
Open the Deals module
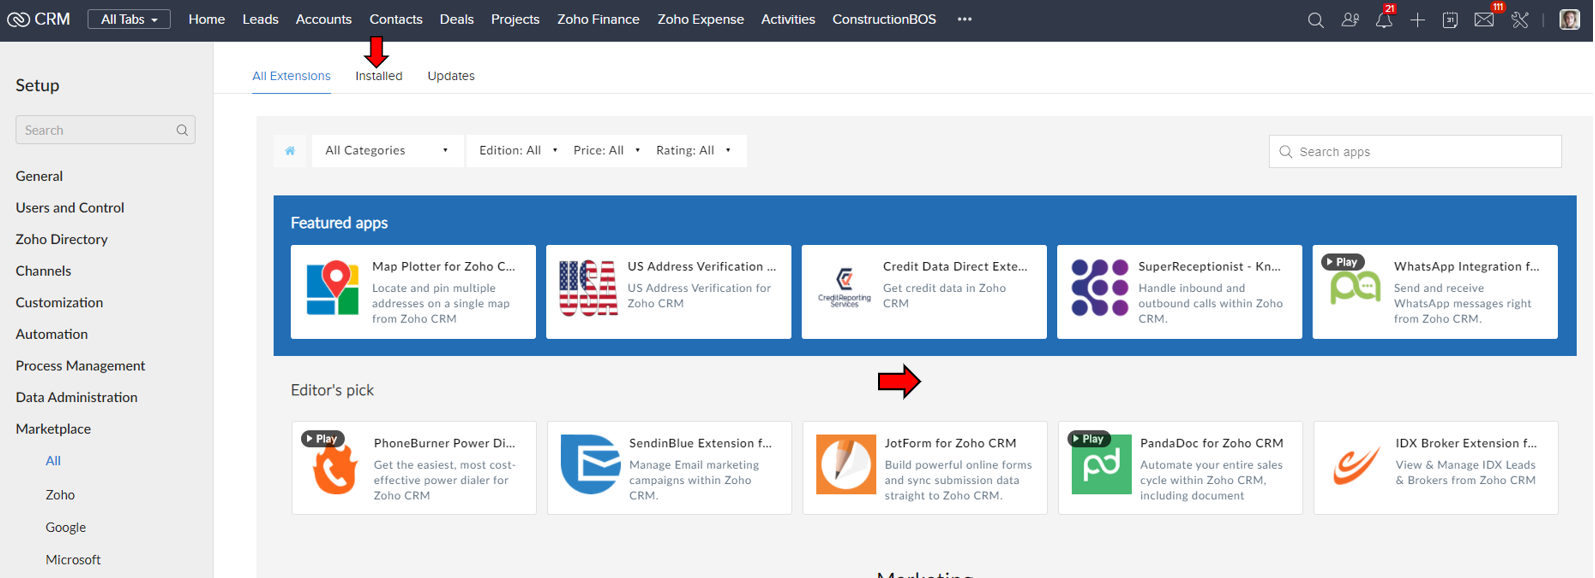coord(456,19)
